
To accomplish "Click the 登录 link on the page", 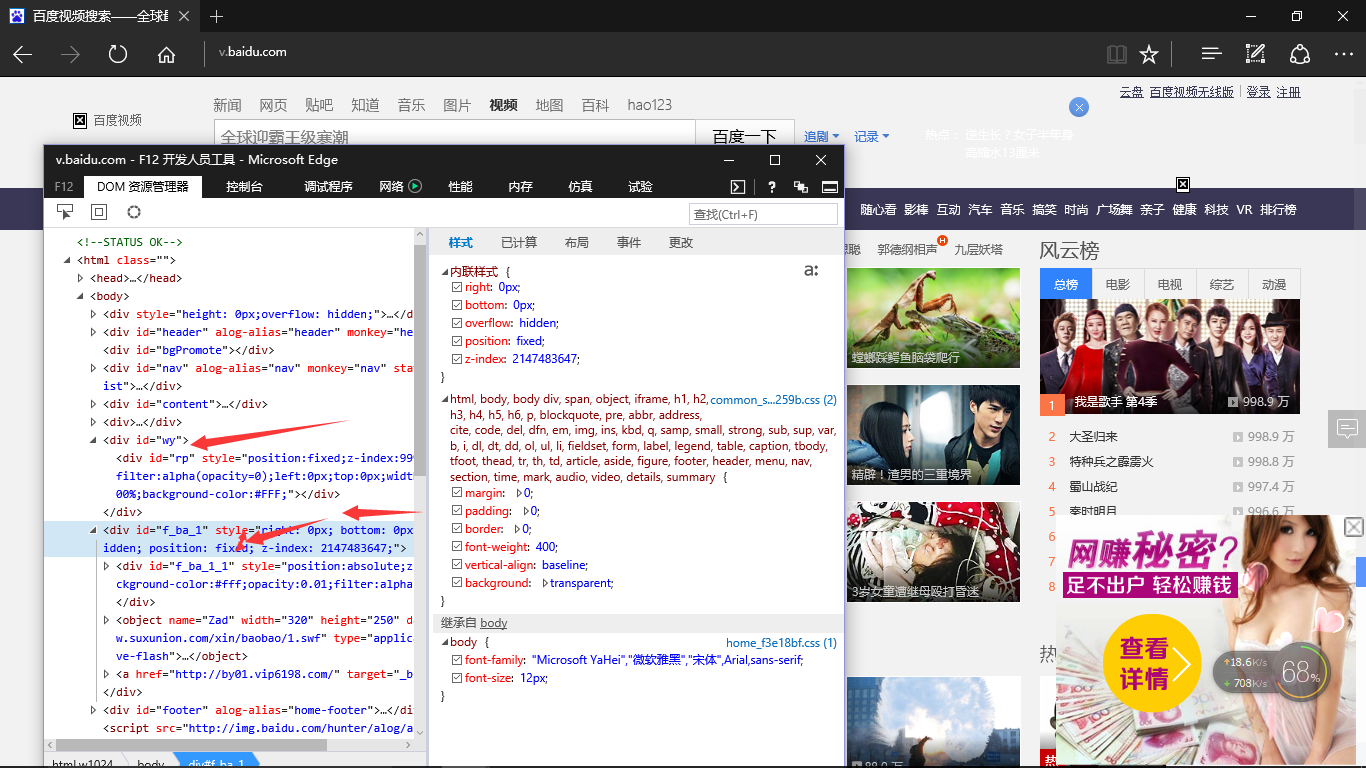I will point(1258,92).
